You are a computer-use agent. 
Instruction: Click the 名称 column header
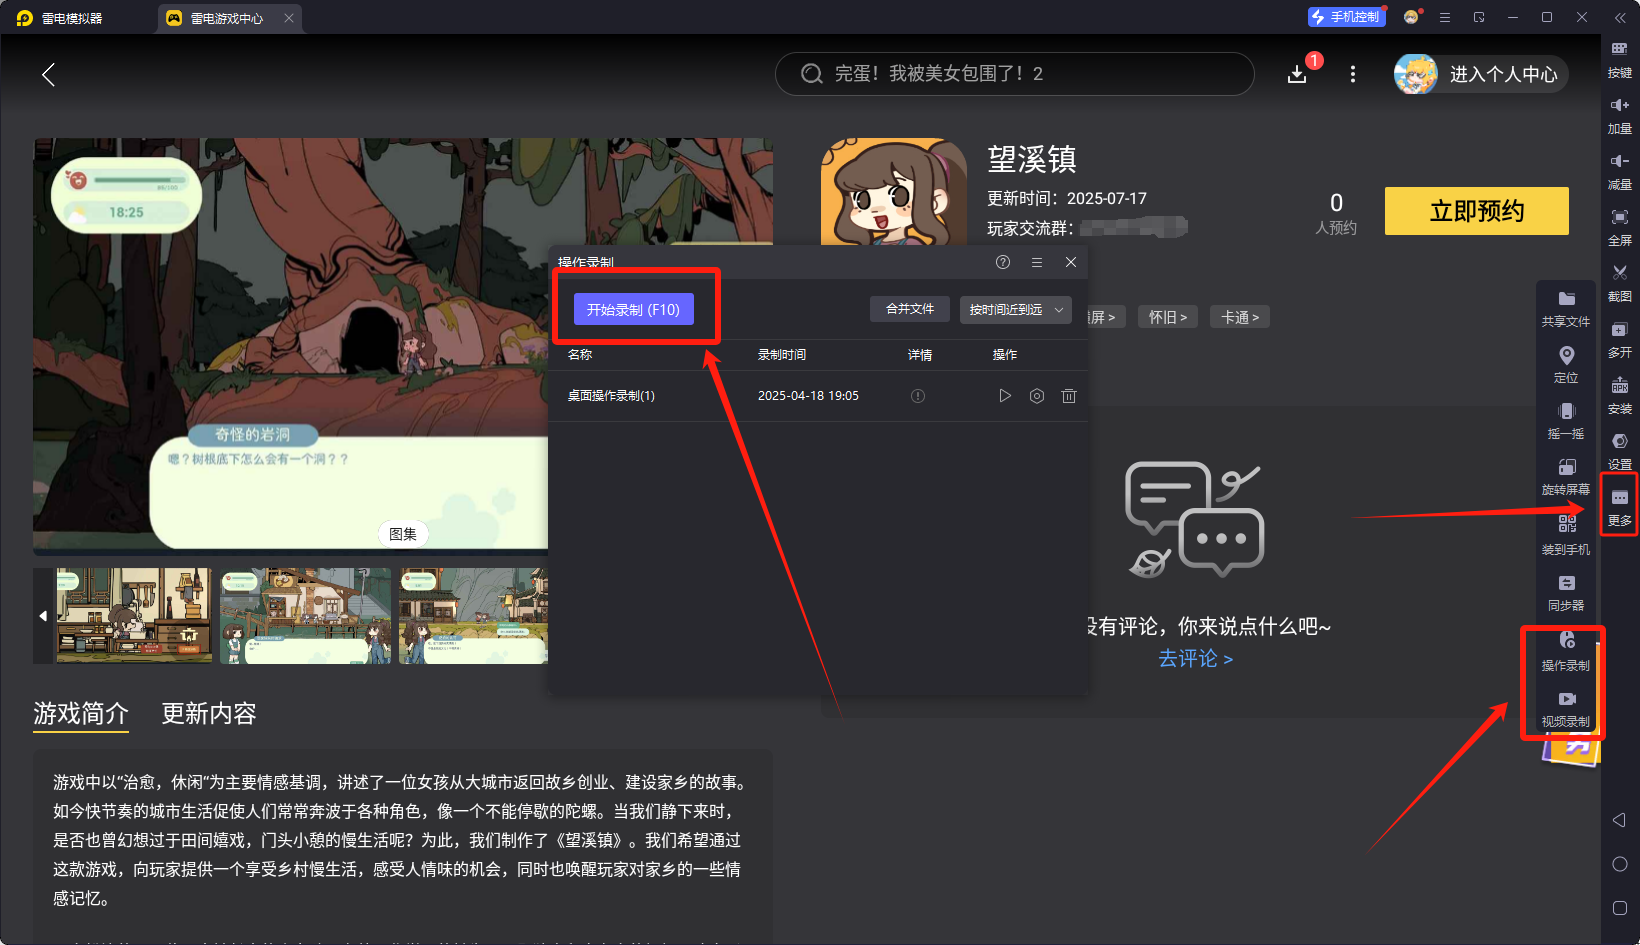click(580, 355)
